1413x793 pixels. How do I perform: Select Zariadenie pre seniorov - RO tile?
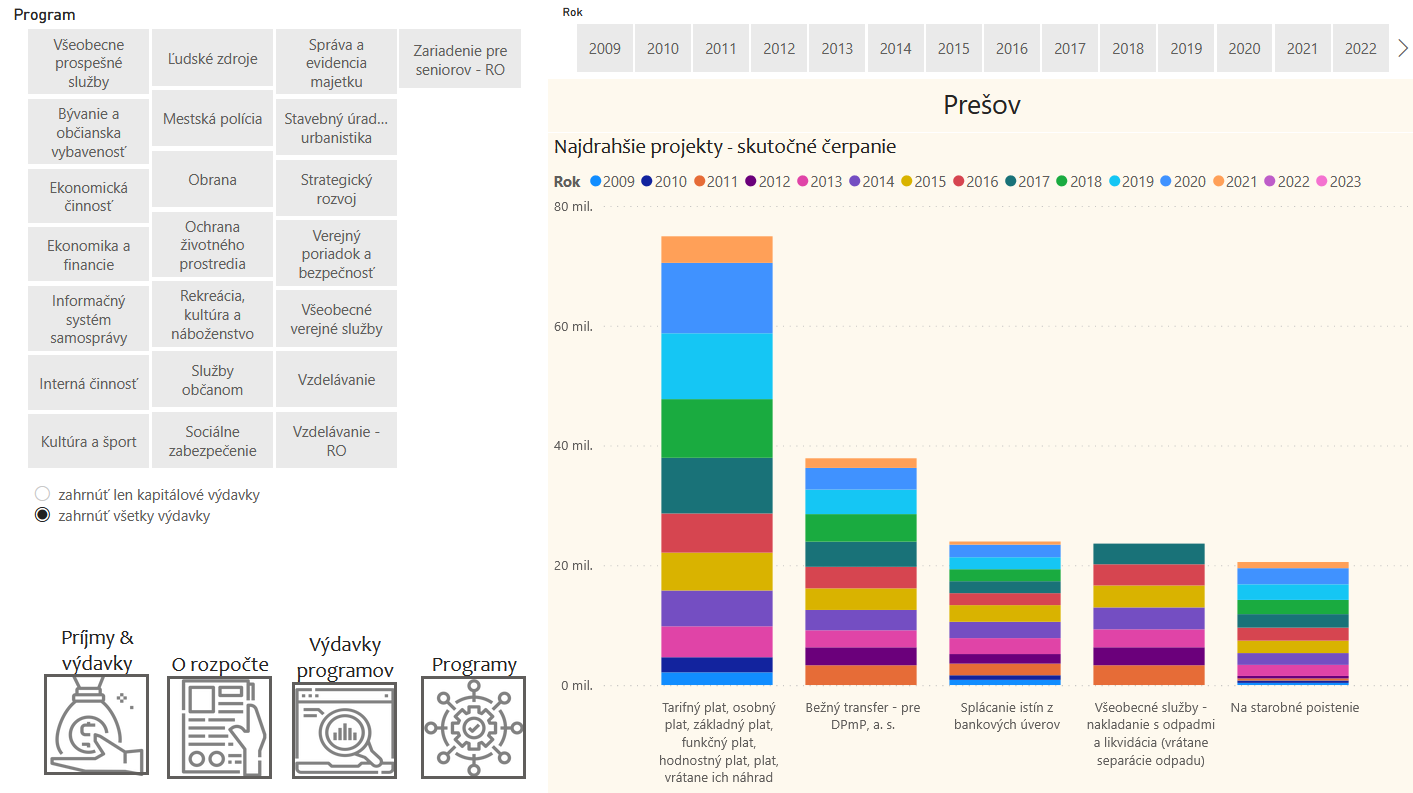coord(460,60)
